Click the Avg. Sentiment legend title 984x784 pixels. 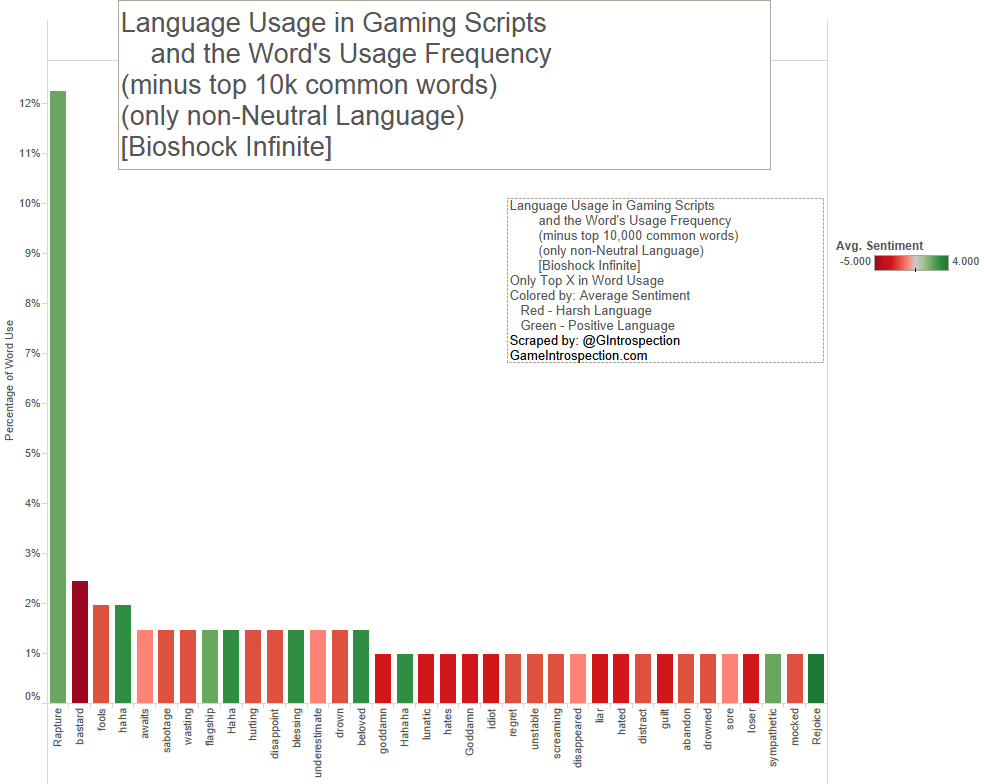click(x=879, y=246)
